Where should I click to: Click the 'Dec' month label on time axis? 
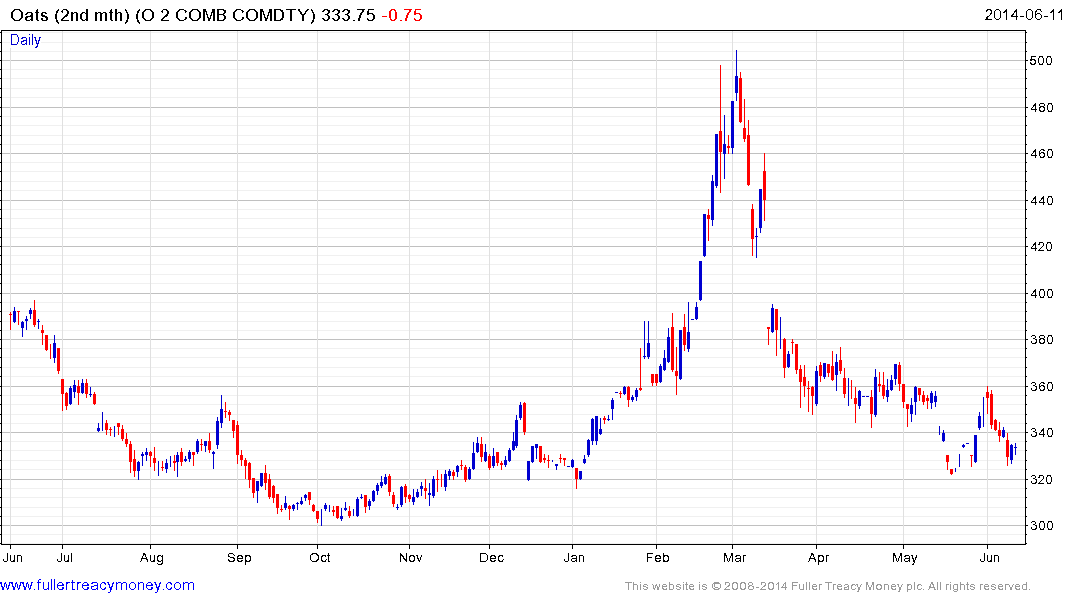pyautogui.click(x=491, y=557)
